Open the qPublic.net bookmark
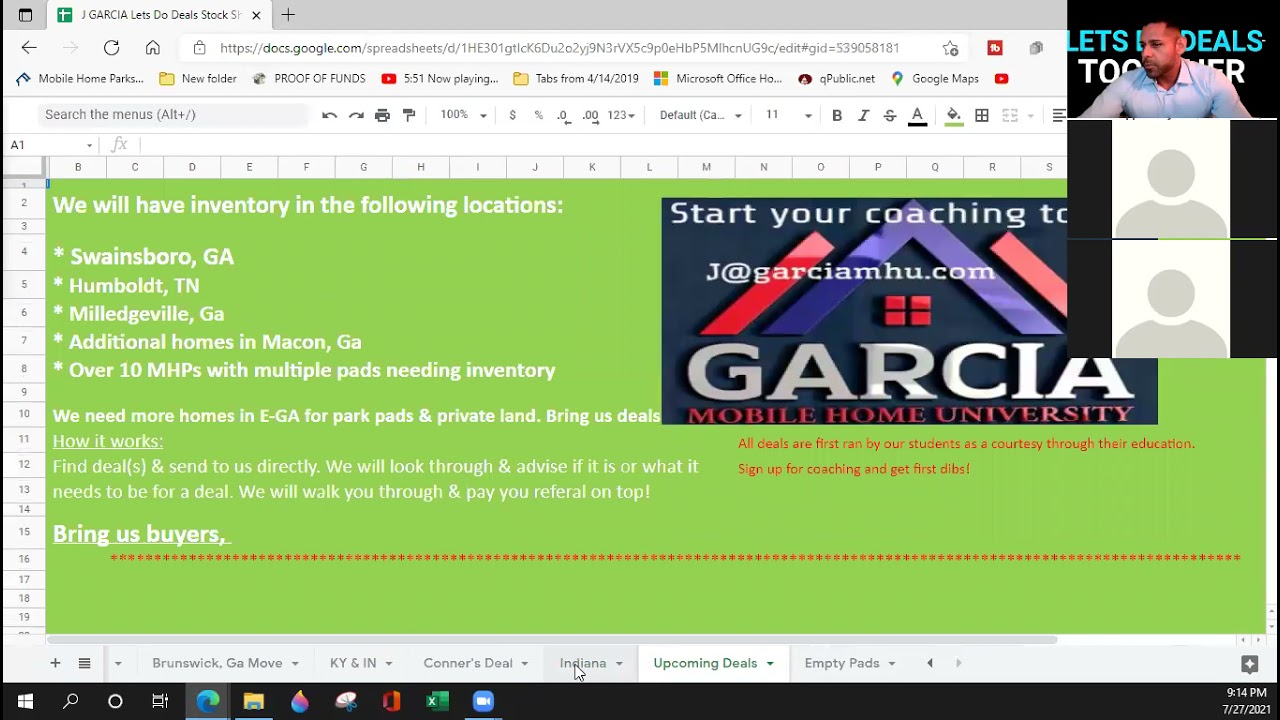Image resolution: width=1280 pixels, height=720 pixels. (x=837, y=78)
